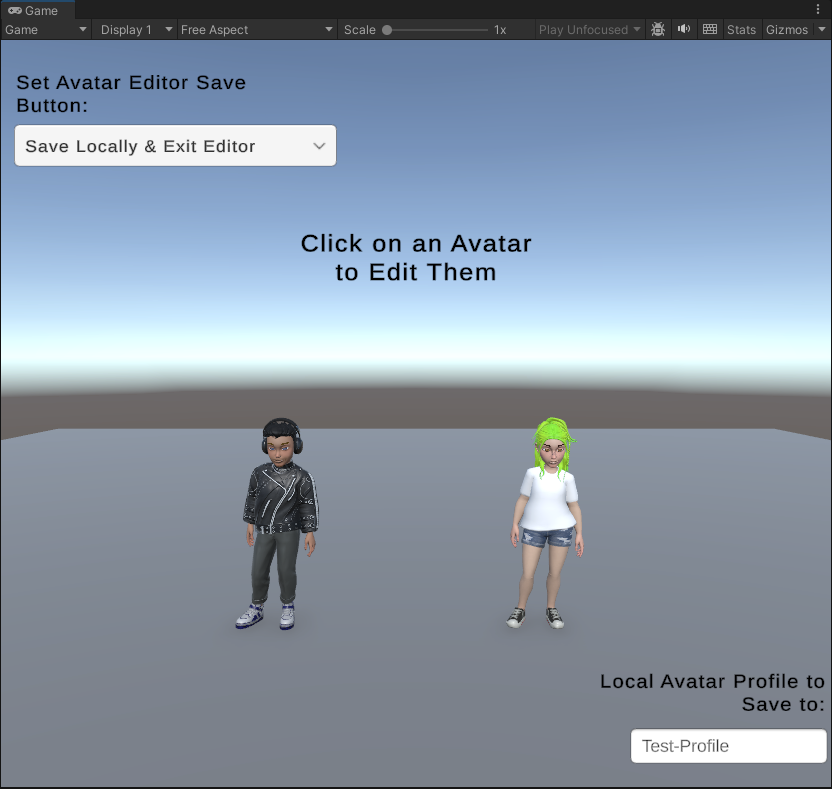Image resolution: width=832 pixels, height=789 pixels.
Task: Toggle the keyboard shortcuts icon
Action: (x=710, y=30)
